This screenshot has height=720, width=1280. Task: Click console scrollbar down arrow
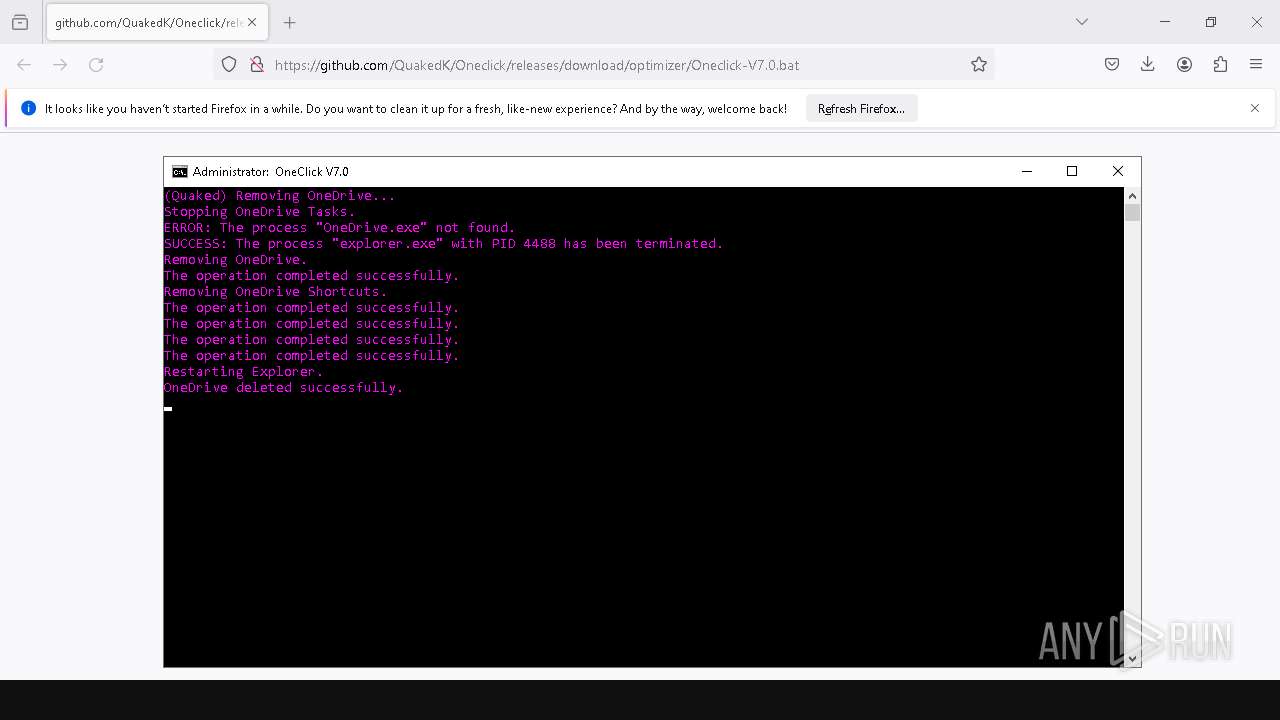[x=1133, y=659]
